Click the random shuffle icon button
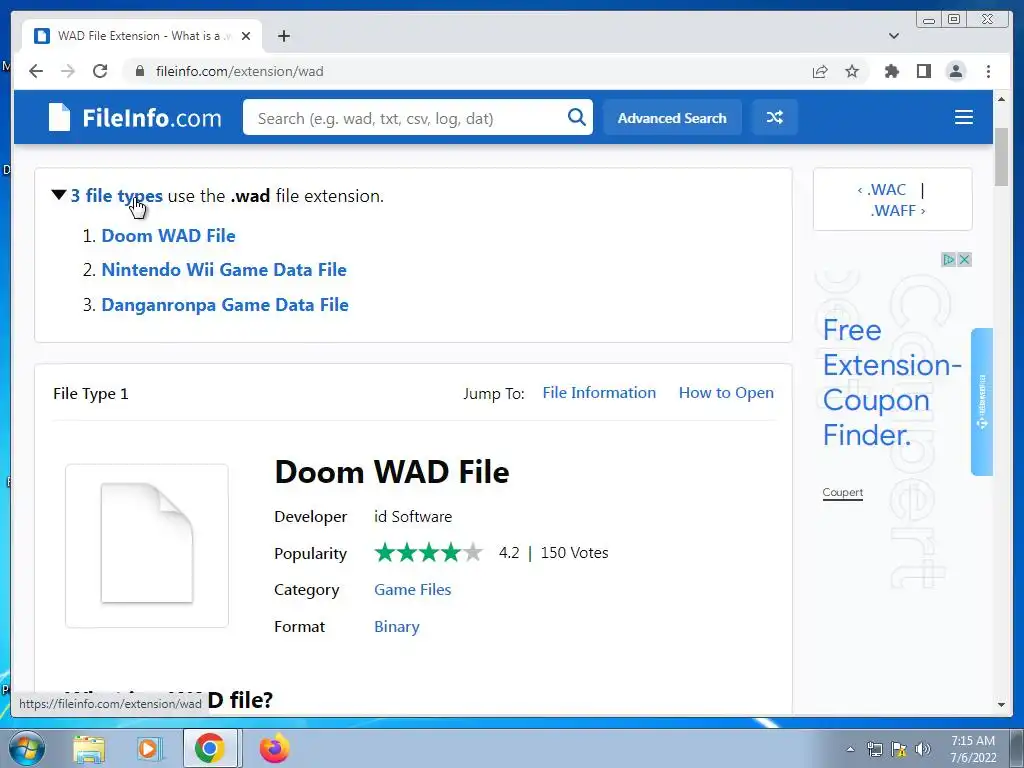Image resolution: width=1024 pixels, height=768 pixels. (775, 118)
